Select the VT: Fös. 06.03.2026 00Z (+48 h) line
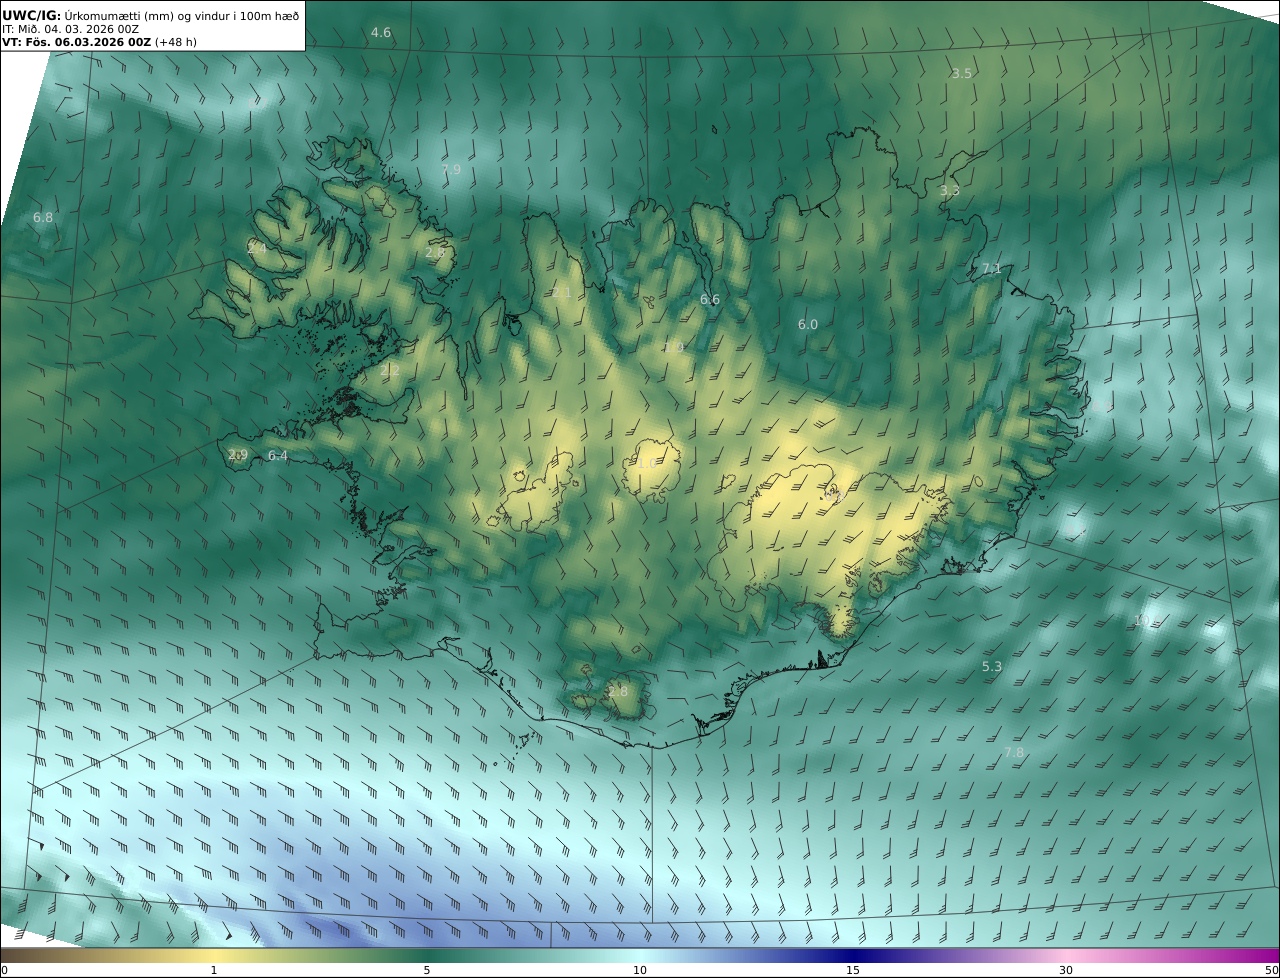This screenshot has width=1280, height=978. coord(99,42)
